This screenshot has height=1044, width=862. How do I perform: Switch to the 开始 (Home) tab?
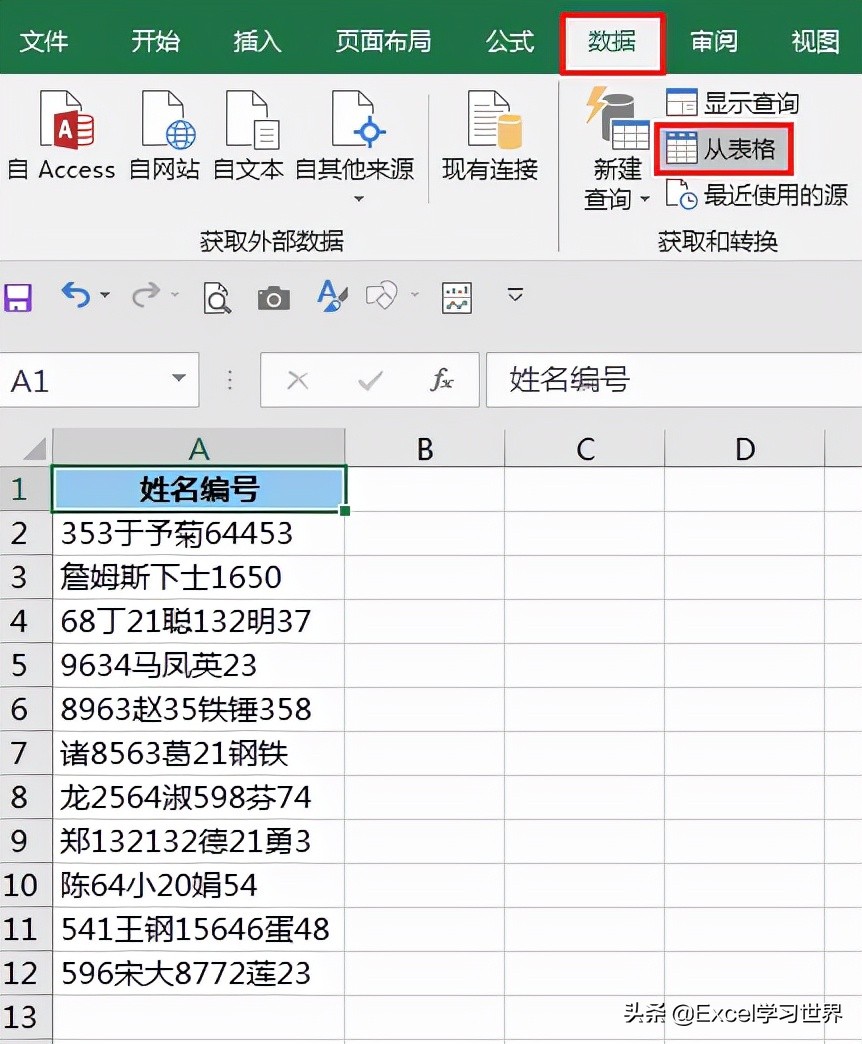tap(156, 41)
